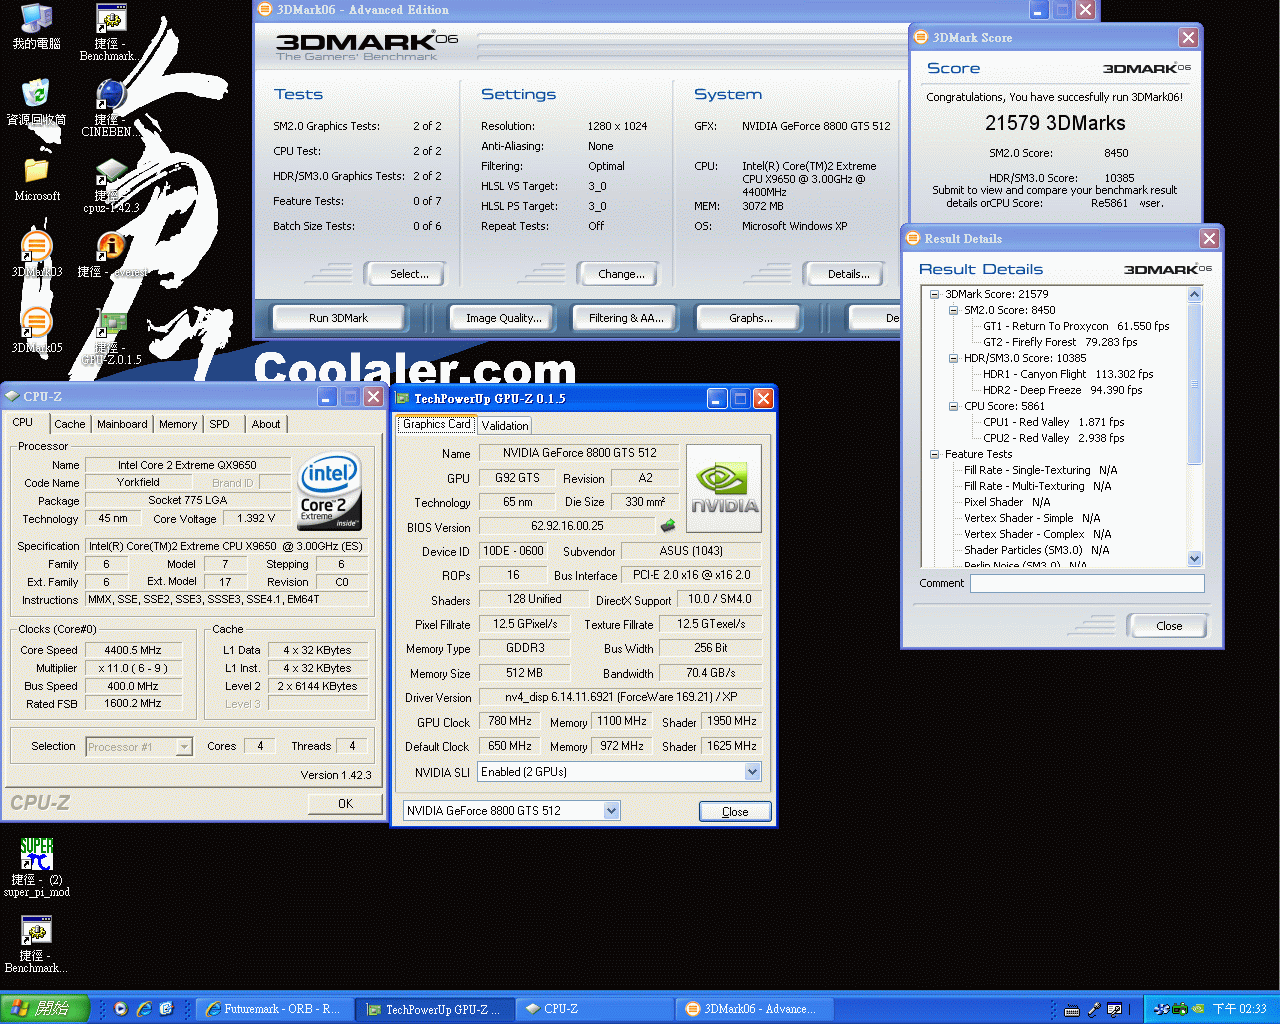Open the 我的電腦 desktop icon
The height and width of the screenshot is (1024, 1280).
click(36, 27)
